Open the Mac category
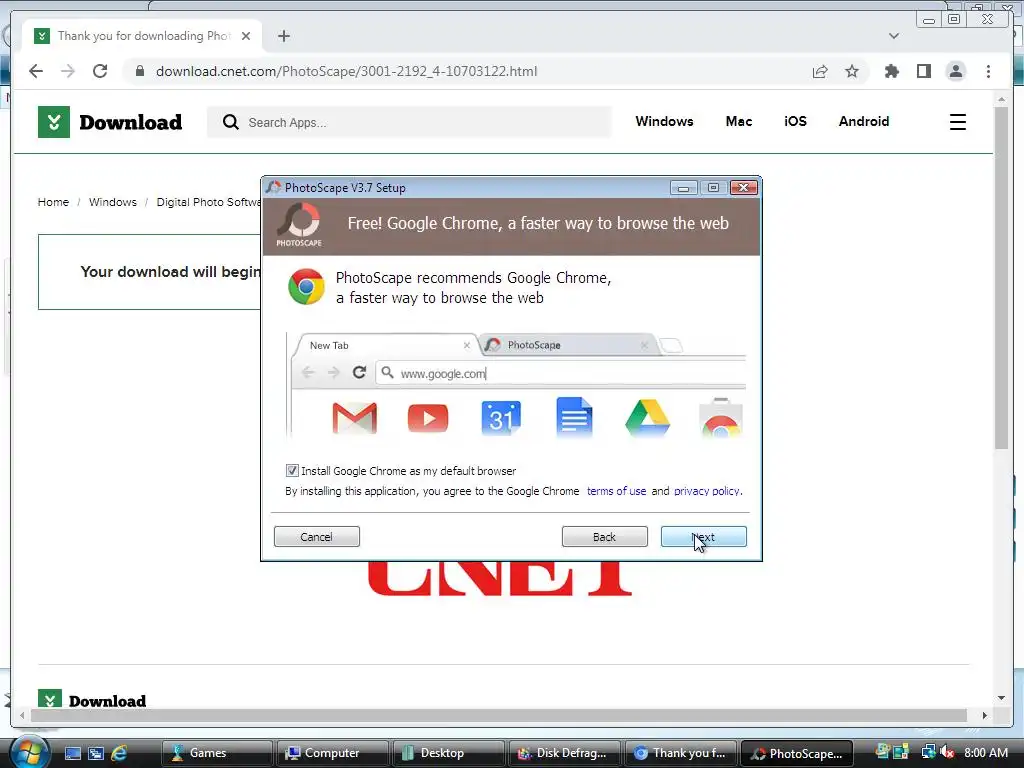 point(739,121)
